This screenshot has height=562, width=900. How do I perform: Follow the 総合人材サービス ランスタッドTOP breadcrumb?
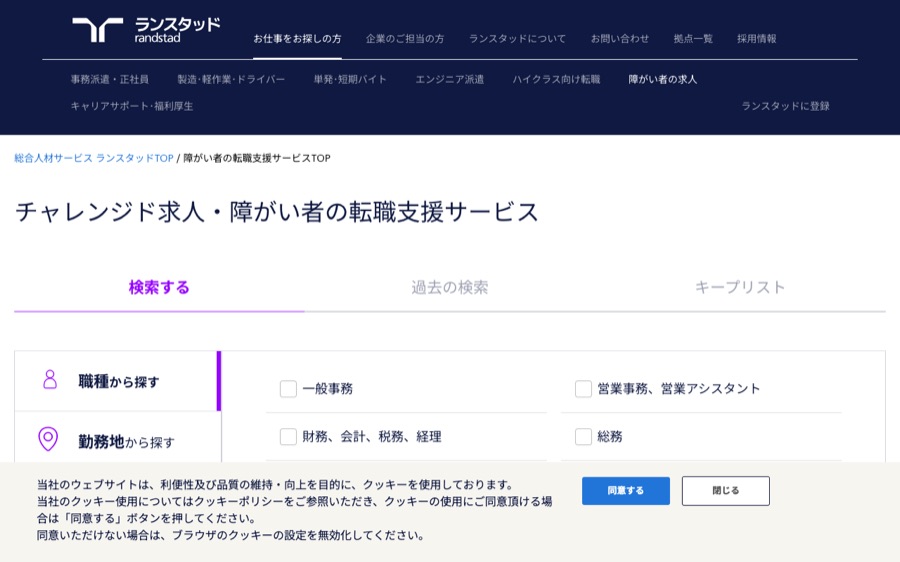[x=94, y=158]
